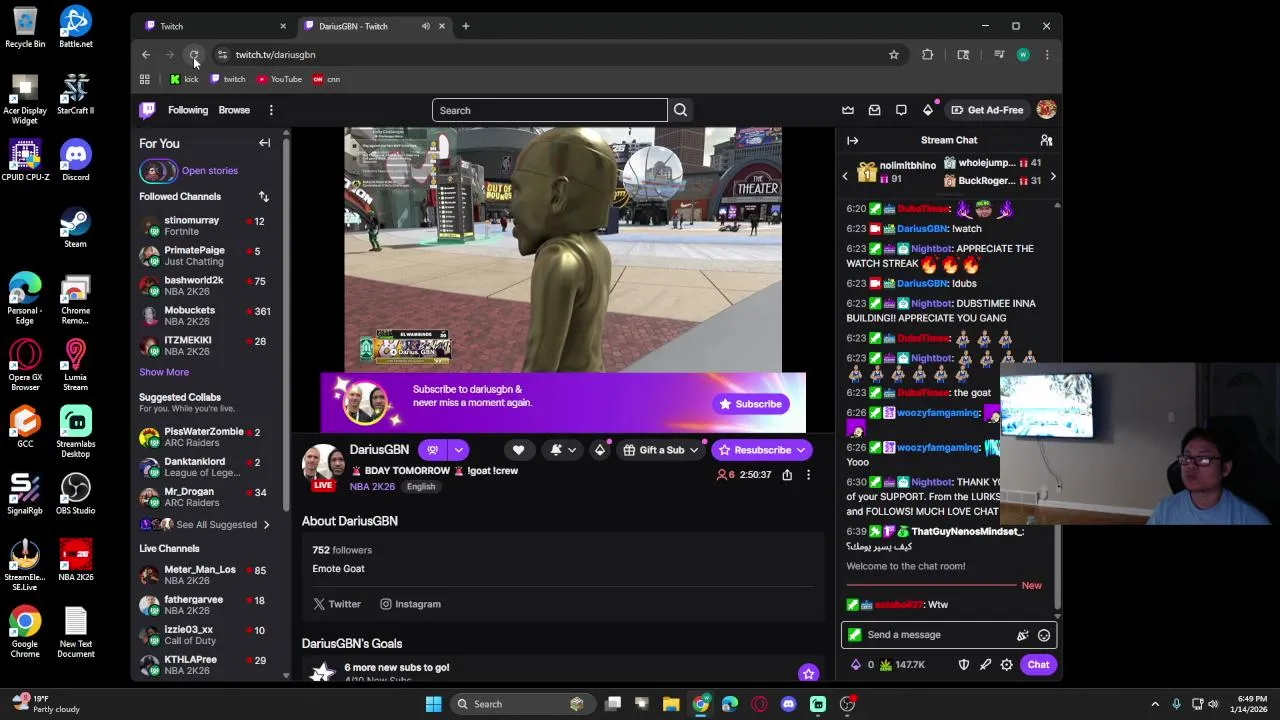1280x720 pixels.
Task: Open OBS Studio desktop shortcut
Action: pos(75,494)
